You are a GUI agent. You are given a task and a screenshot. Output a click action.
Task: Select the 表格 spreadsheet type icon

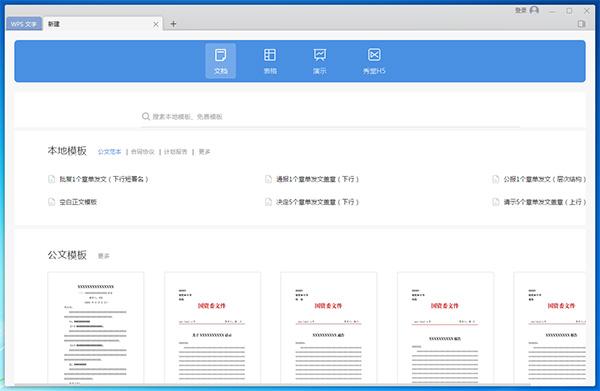coord(270,61)
